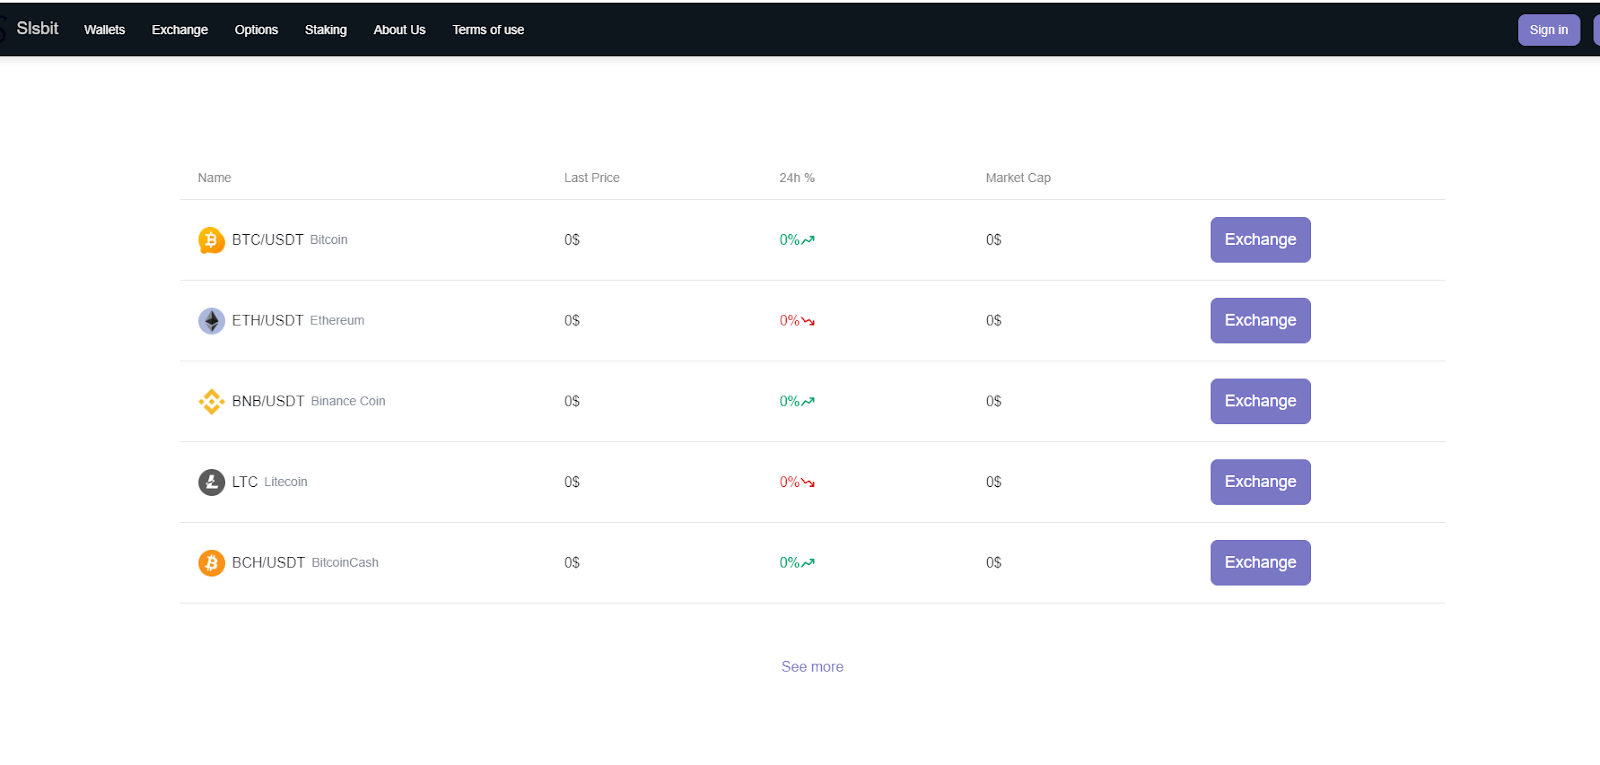The image size is (1600, 765).
Task: Click the Sign in button
Action: (x=1549, y=30)
